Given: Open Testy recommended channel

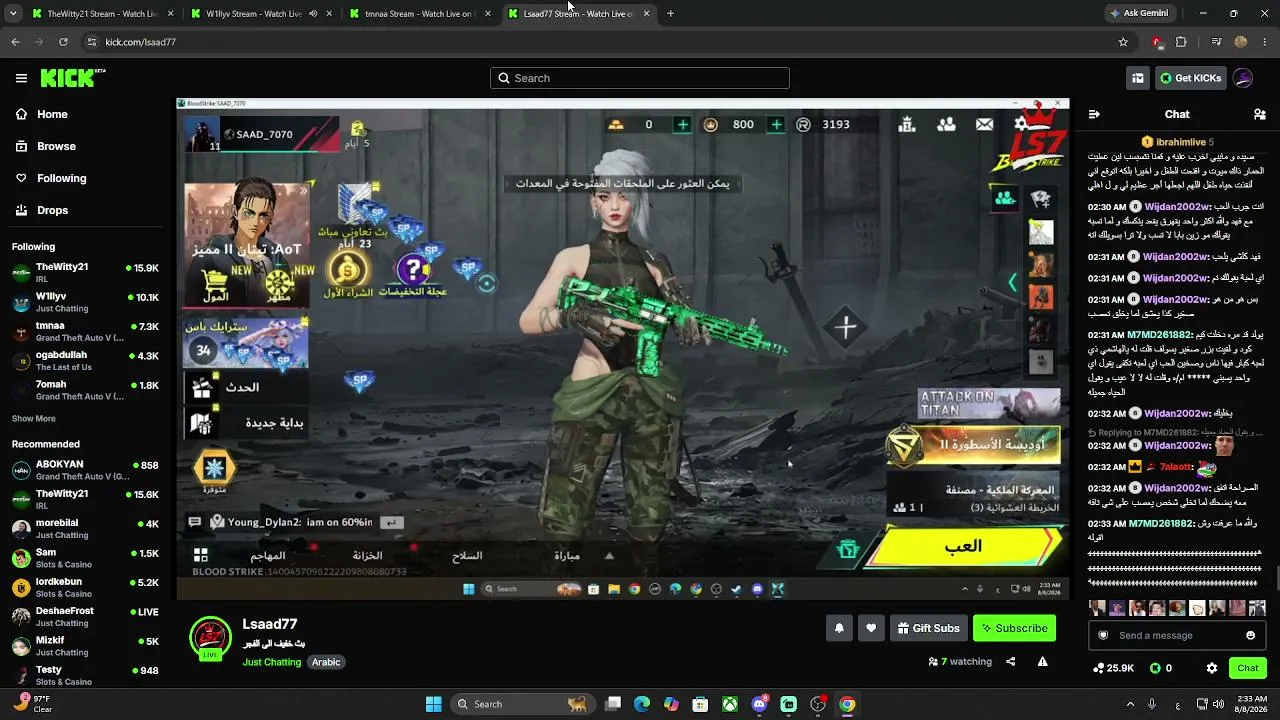Looking at the screenshot, I should pos(85,675).
